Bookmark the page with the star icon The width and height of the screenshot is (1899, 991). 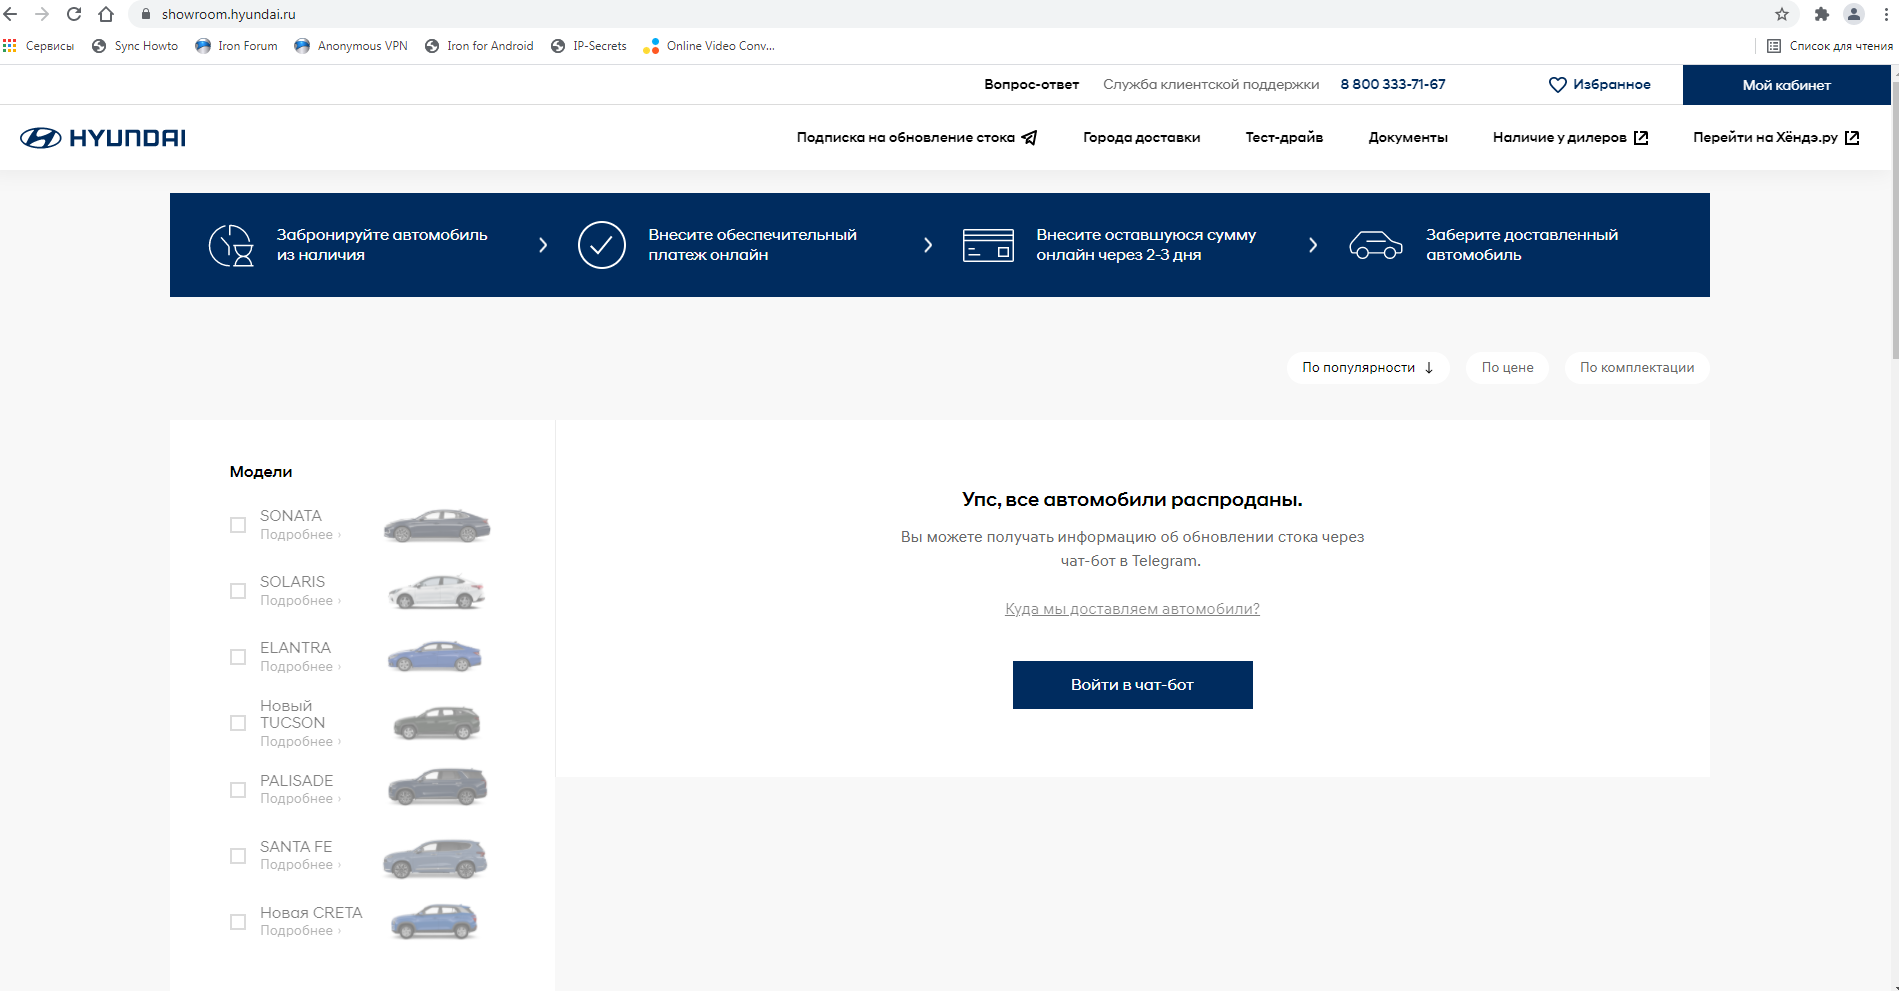pos(1782,14)
